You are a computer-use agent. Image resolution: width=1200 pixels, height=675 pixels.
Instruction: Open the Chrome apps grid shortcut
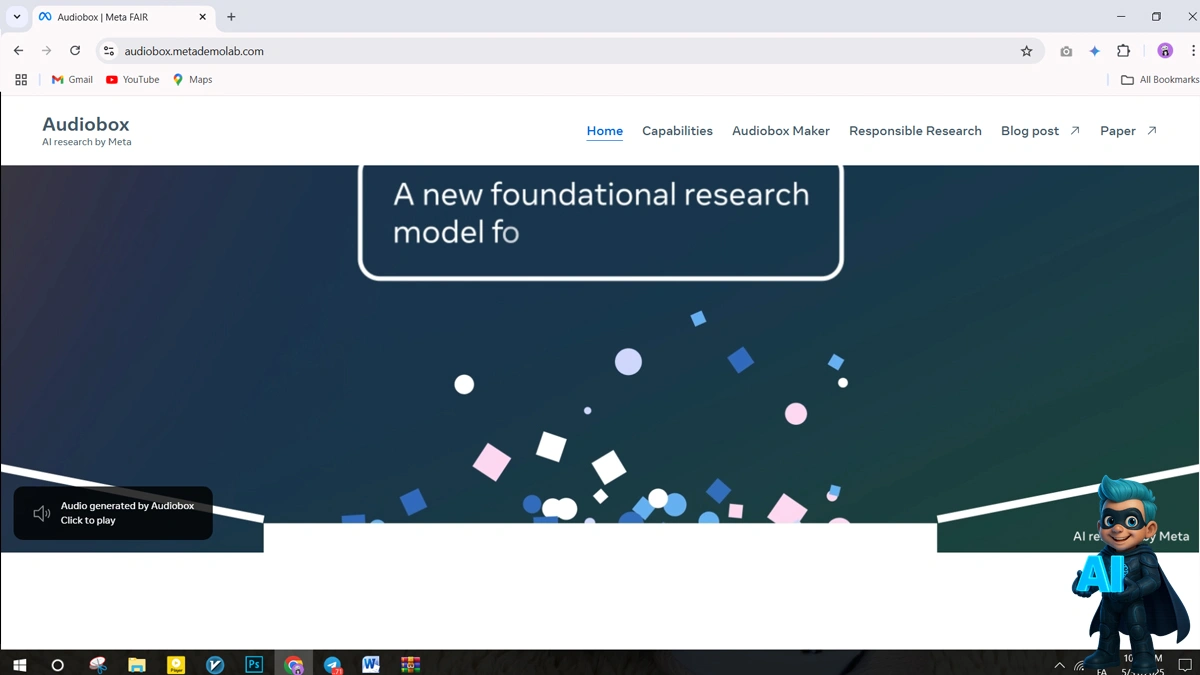(21, 80)
